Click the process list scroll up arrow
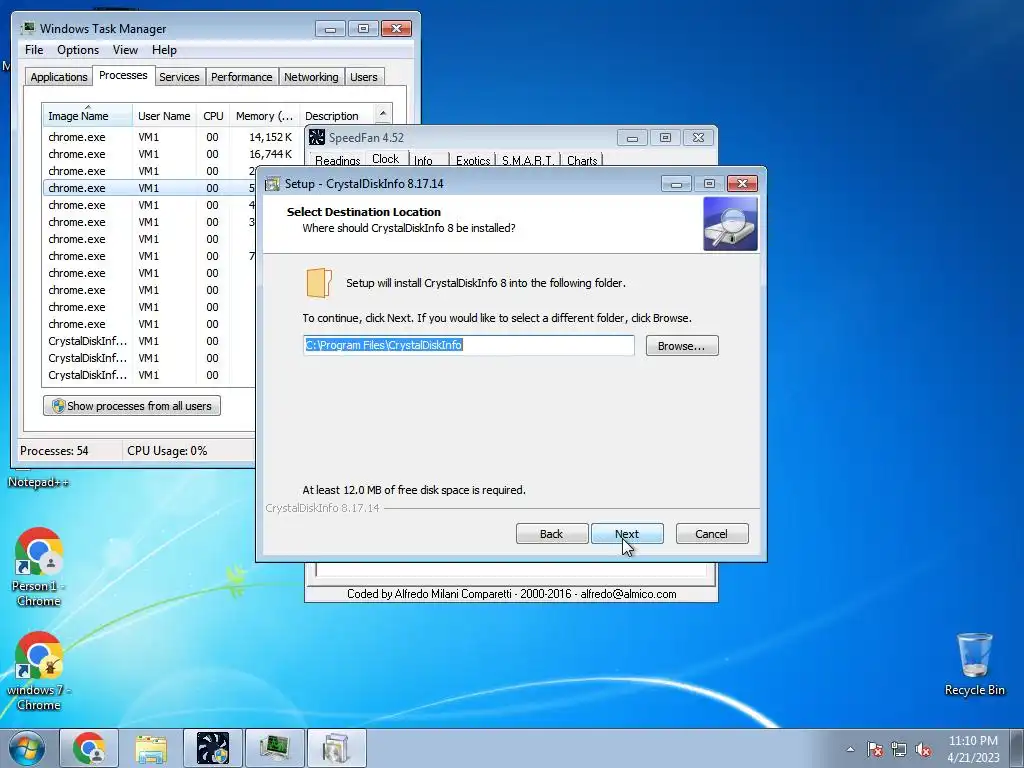Viewport: 1024px width, 768px height. point(383,114)
